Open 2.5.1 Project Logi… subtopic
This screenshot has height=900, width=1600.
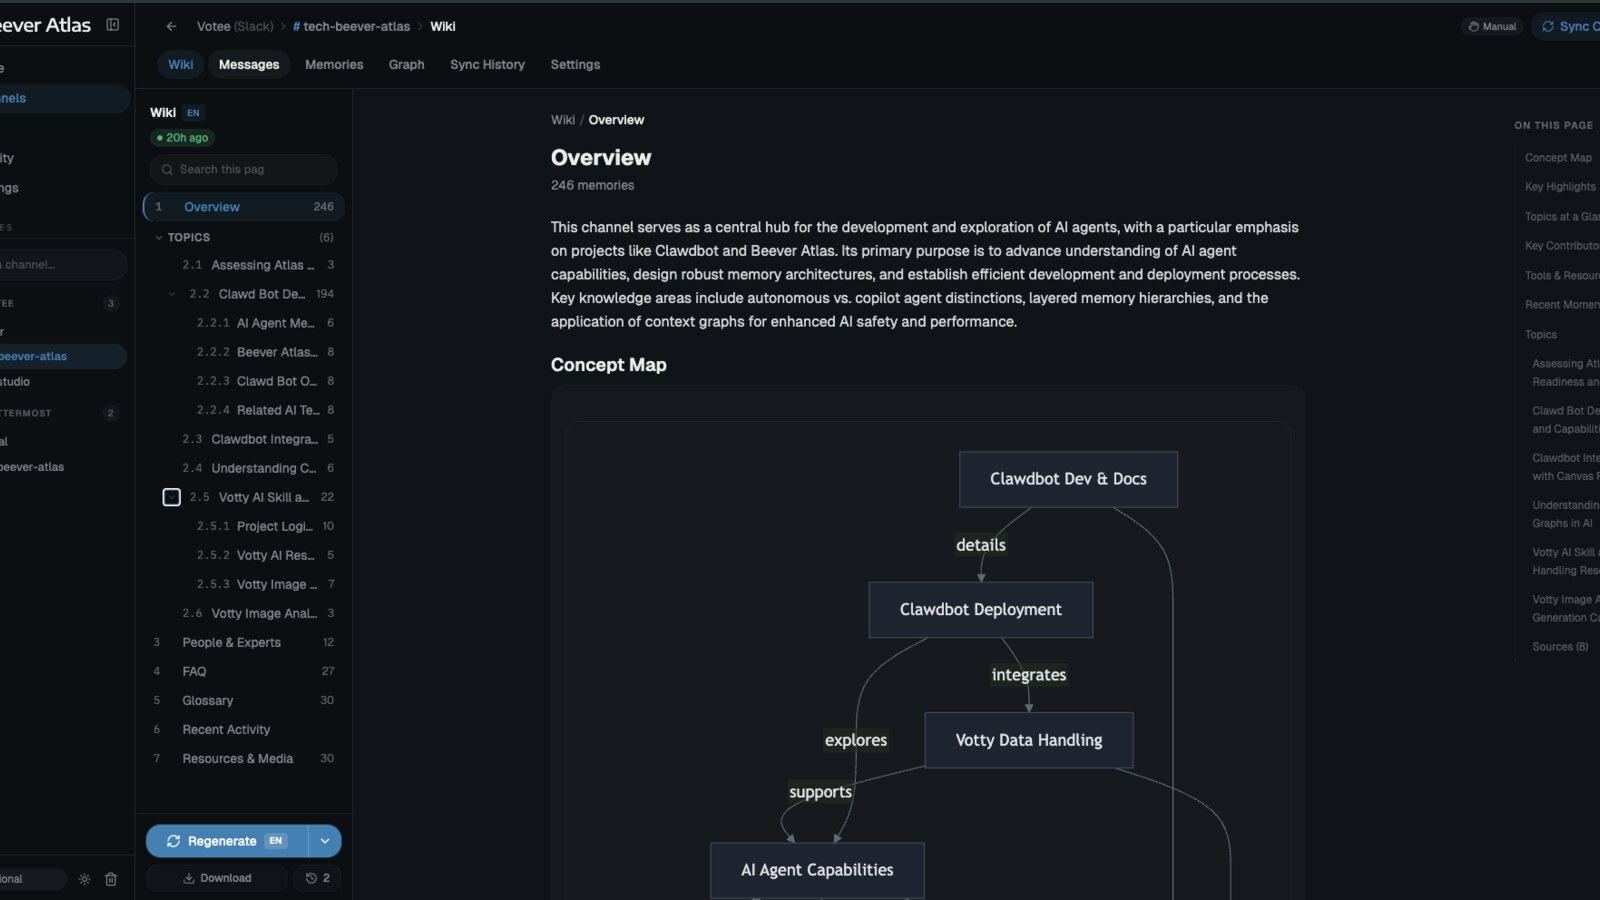pos(265,526)
